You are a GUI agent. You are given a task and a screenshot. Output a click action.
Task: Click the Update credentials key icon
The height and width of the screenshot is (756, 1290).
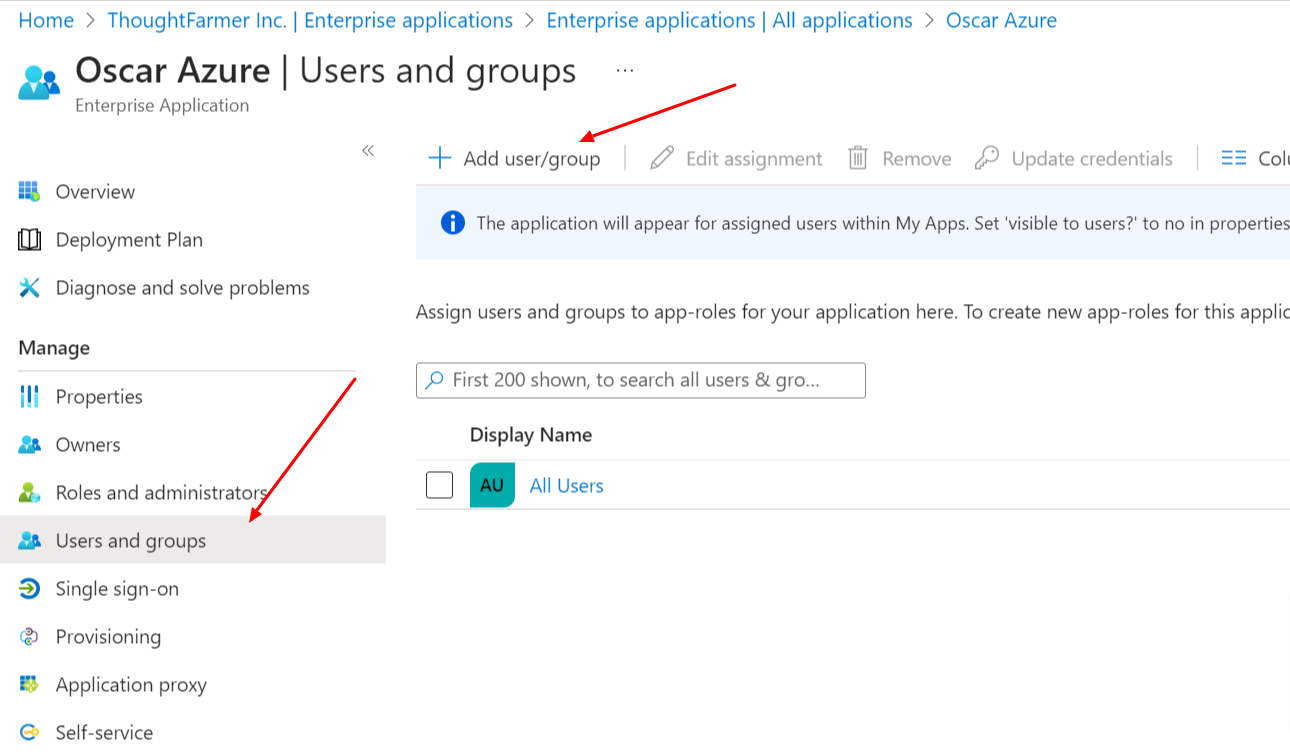coord(987,158)
